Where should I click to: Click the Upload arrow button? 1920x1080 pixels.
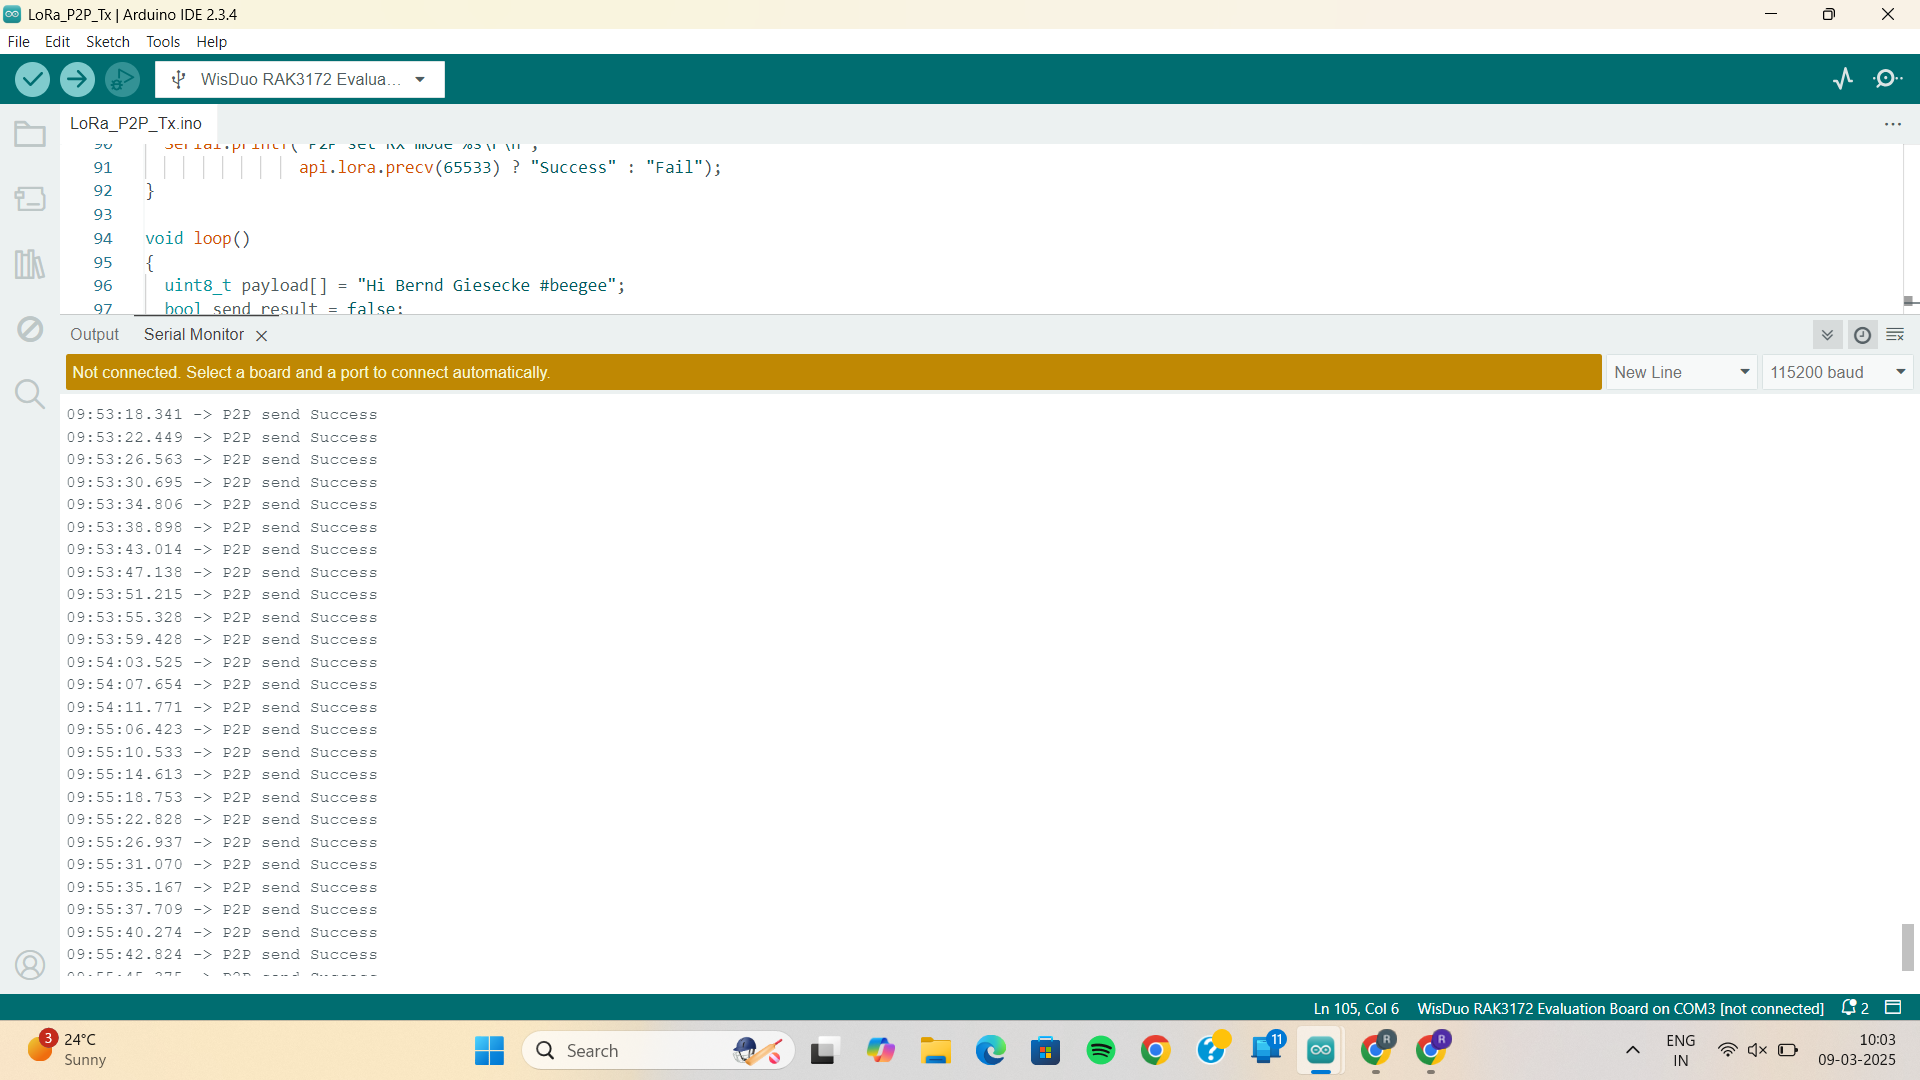click(x=77, y=79)
